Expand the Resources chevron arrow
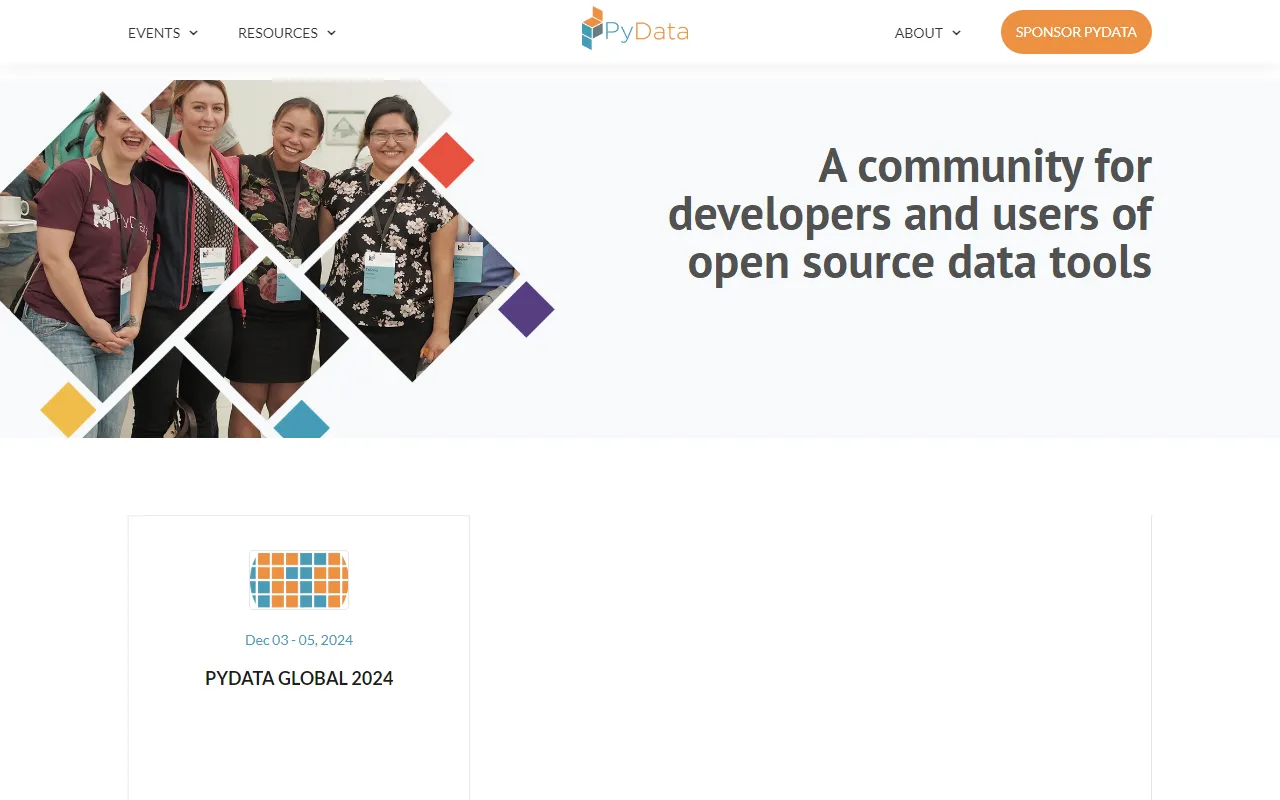The height and width of the screenshot is (800, 1280). (331, 33)
